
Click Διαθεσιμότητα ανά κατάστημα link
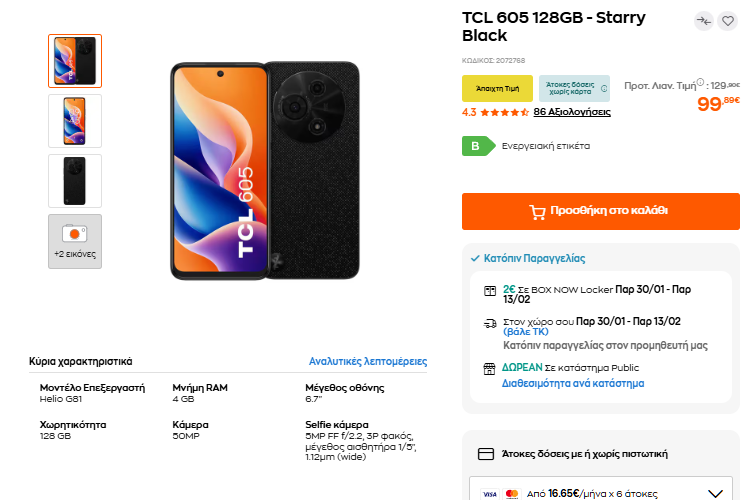pos(573,383)
